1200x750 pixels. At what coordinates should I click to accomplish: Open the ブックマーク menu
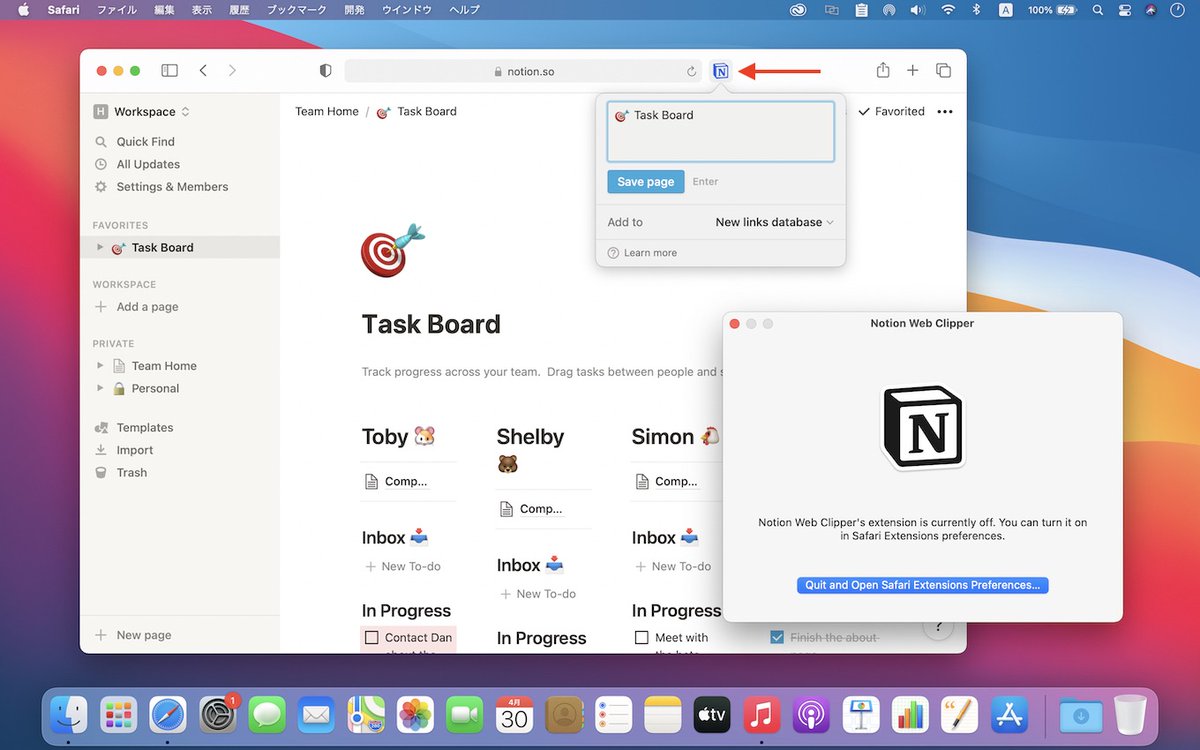299,10
